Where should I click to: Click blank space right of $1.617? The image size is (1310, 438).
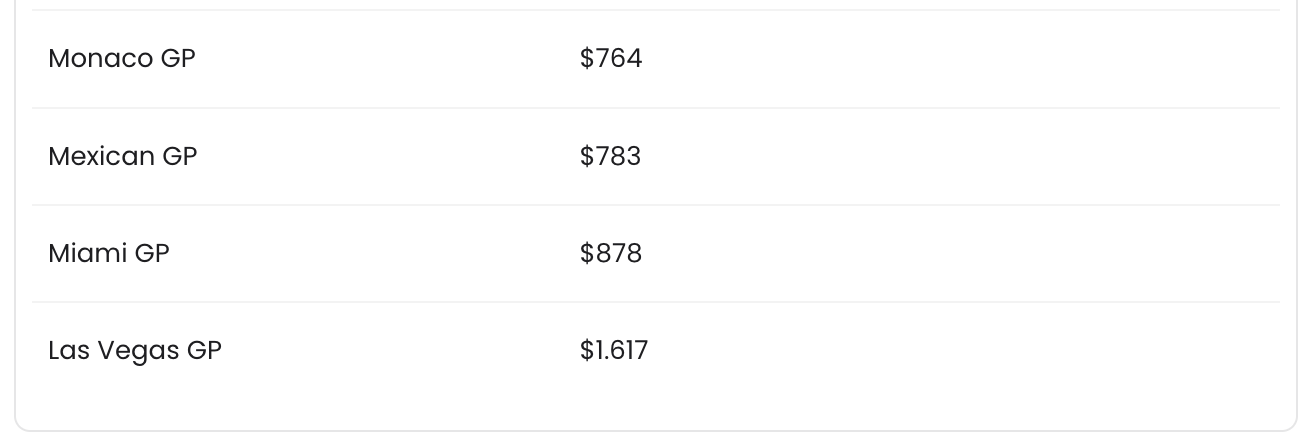point(950,350)
